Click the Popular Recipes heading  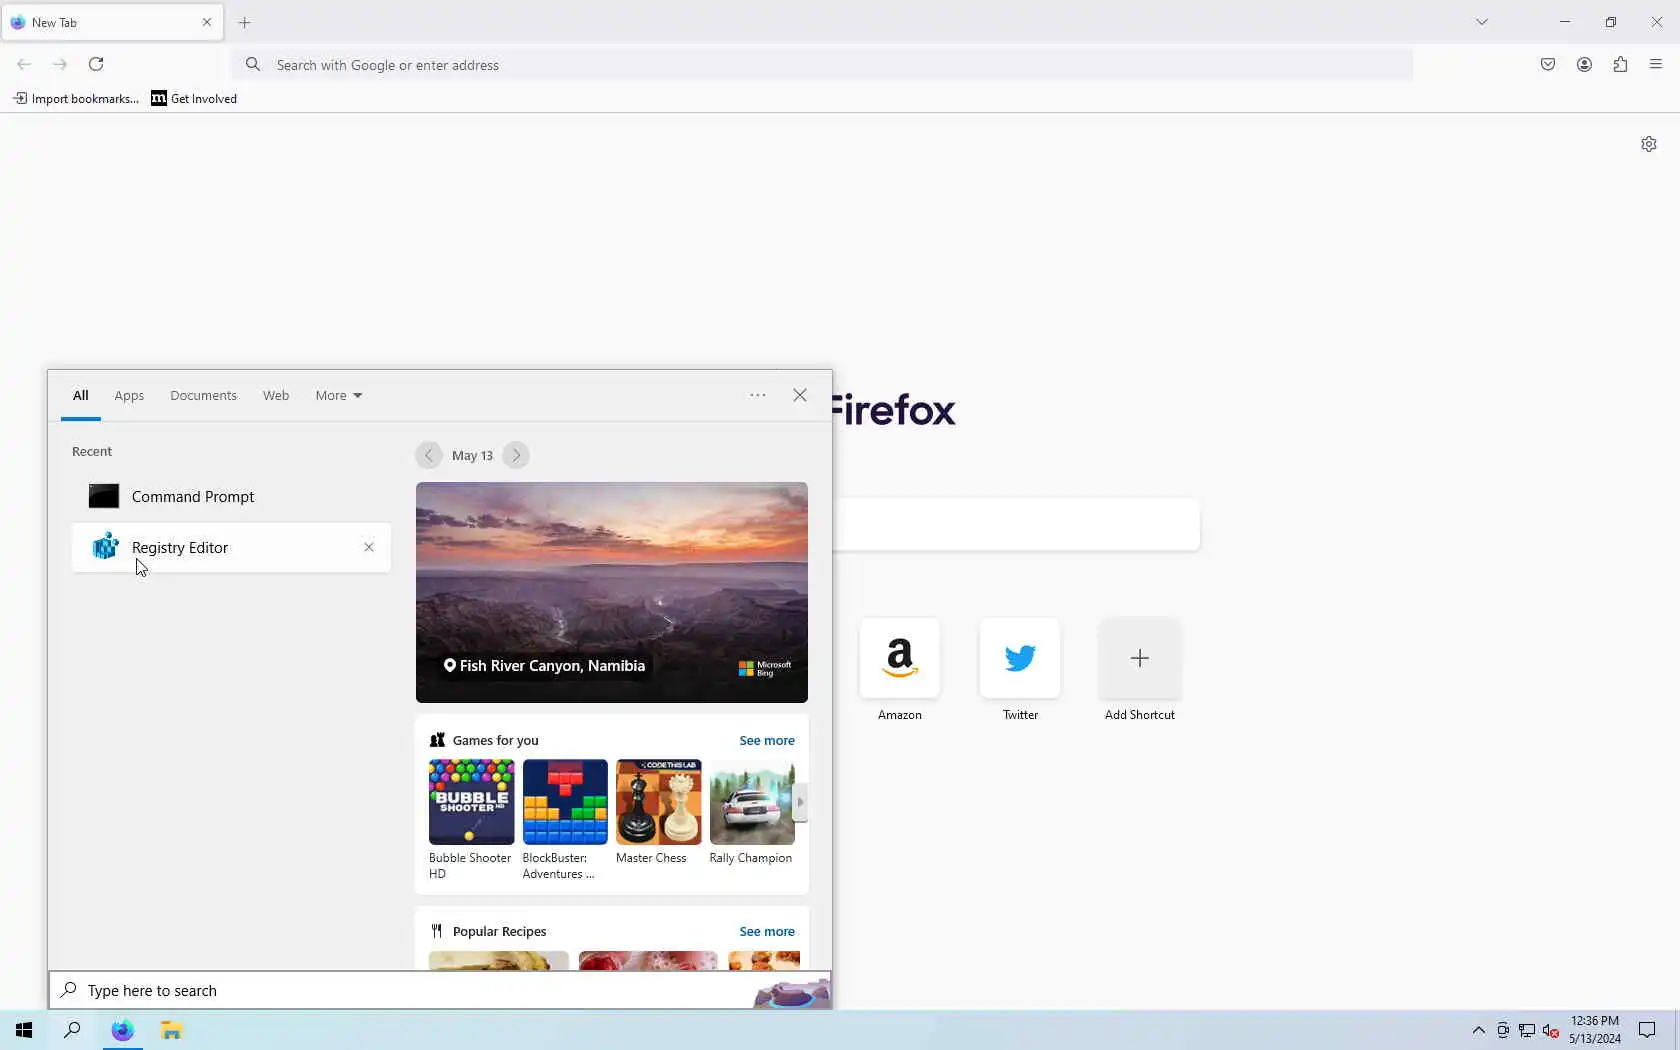point(500,932)
